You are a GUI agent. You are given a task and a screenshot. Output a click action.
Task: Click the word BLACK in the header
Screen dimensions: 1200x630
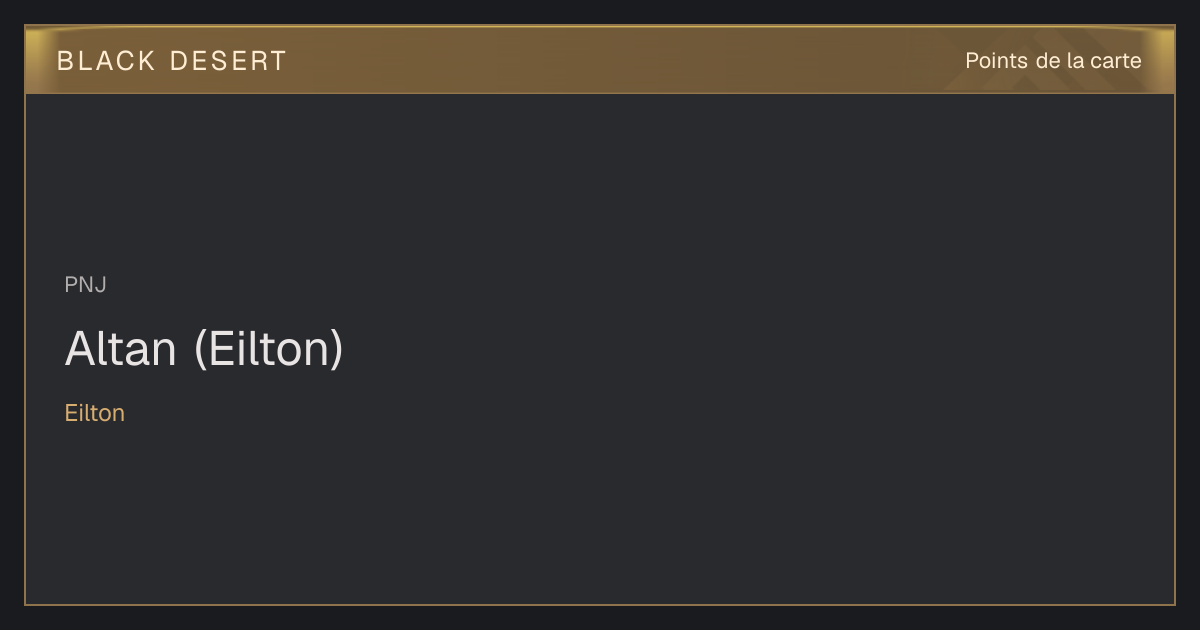pos(106,61)
